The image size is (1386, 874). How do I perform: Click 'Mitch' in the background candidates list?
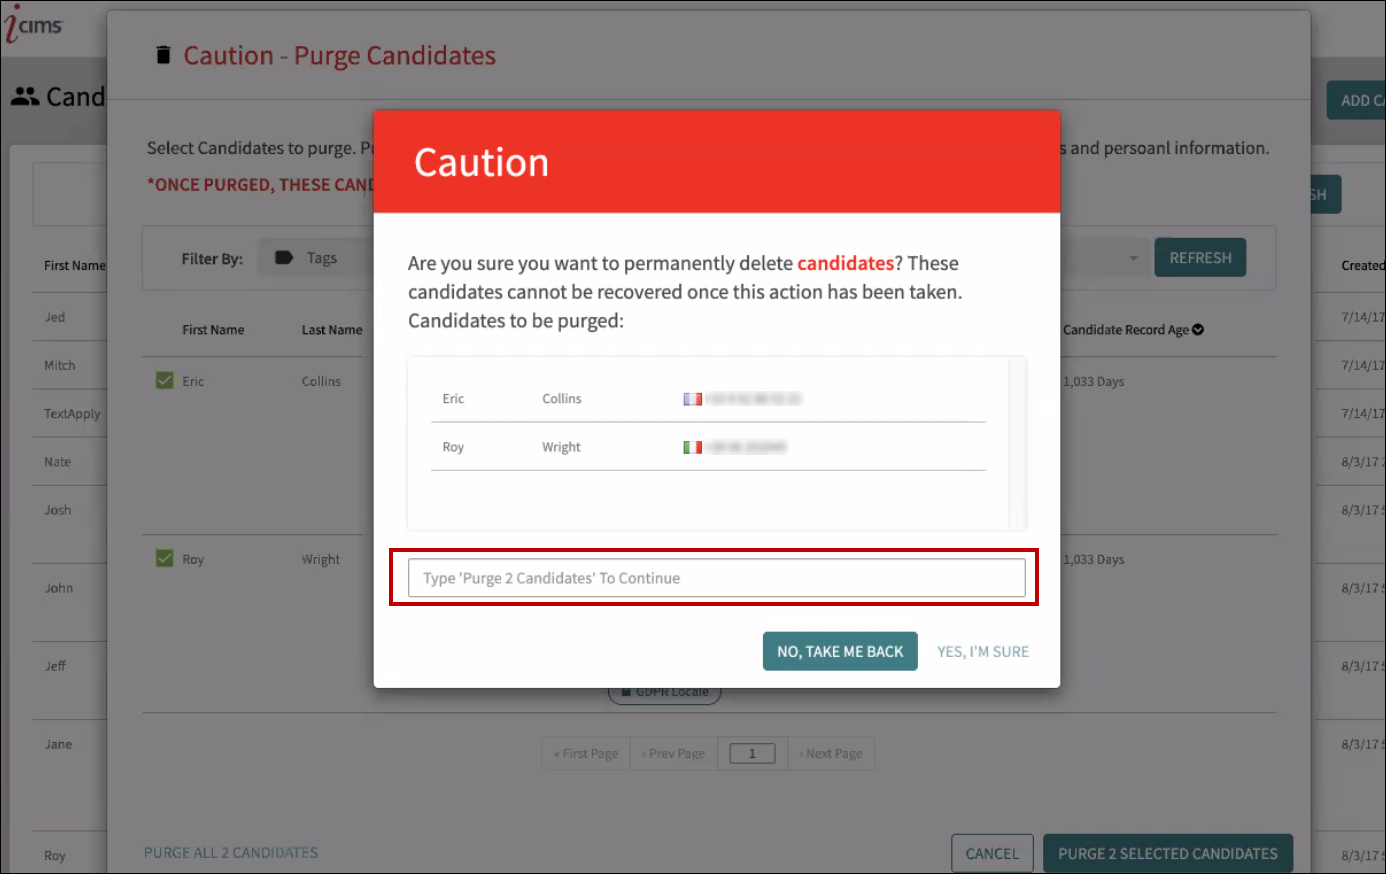coord(60,366)
